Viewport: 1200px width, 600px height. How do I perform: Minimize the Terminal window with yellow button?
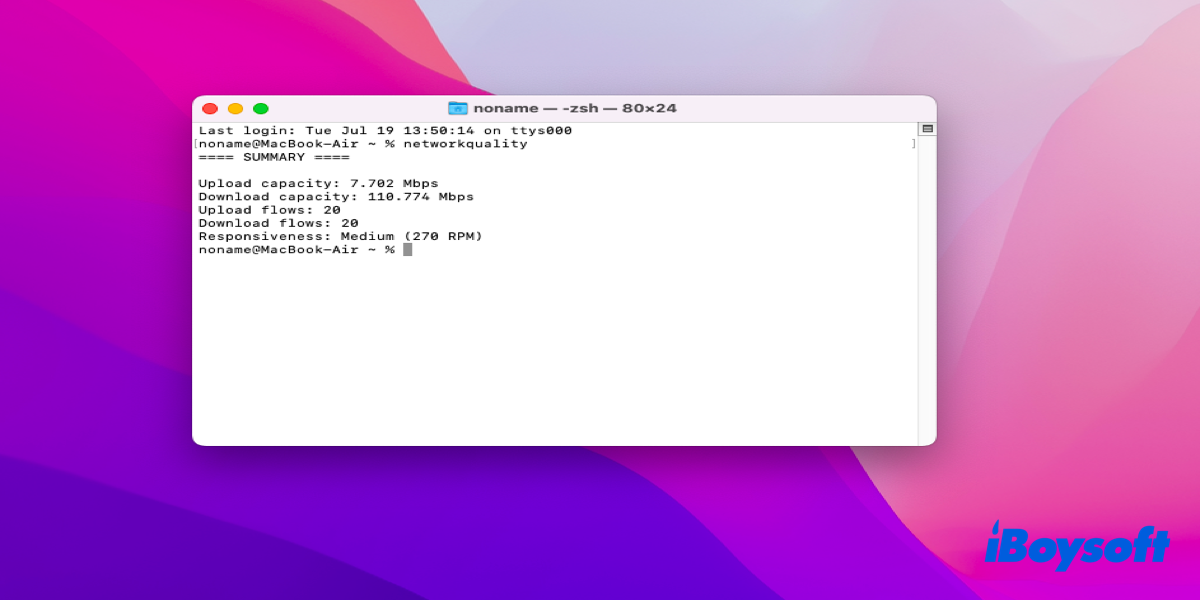(x=236, y=109)
